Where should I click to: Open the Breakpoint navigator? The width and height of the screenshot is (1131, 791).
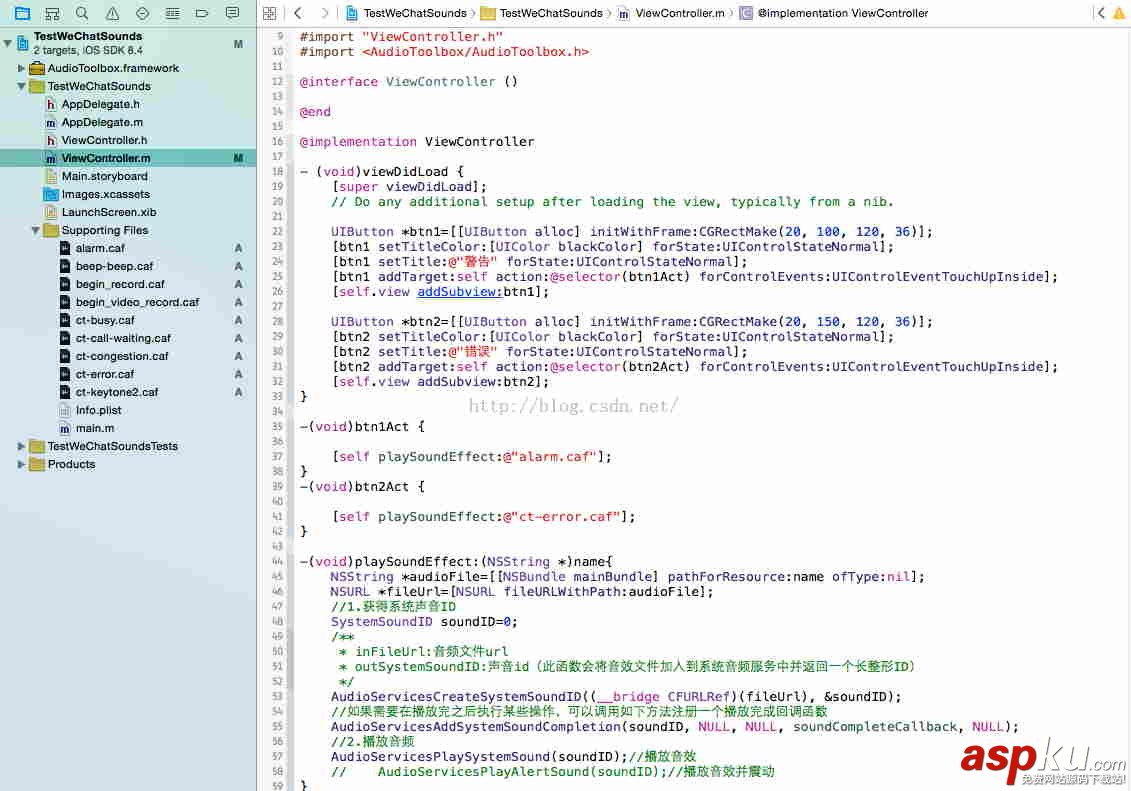point(202,13)
